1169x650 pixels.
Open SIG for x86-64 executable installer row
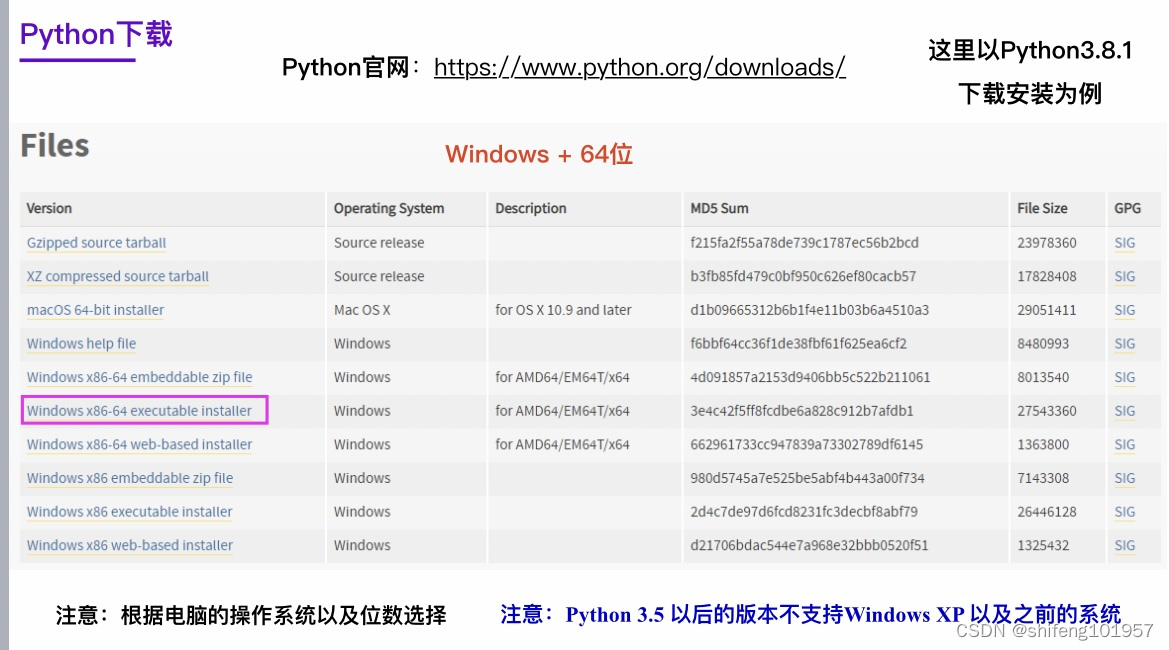point(1124,411)
